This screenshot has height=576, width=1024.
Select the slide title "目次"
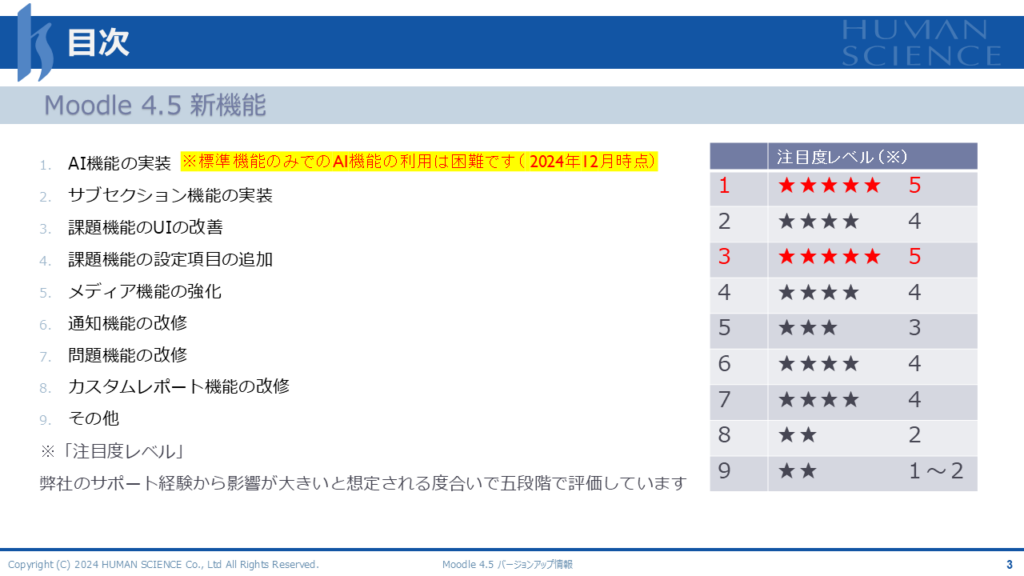tap(99, 43)
